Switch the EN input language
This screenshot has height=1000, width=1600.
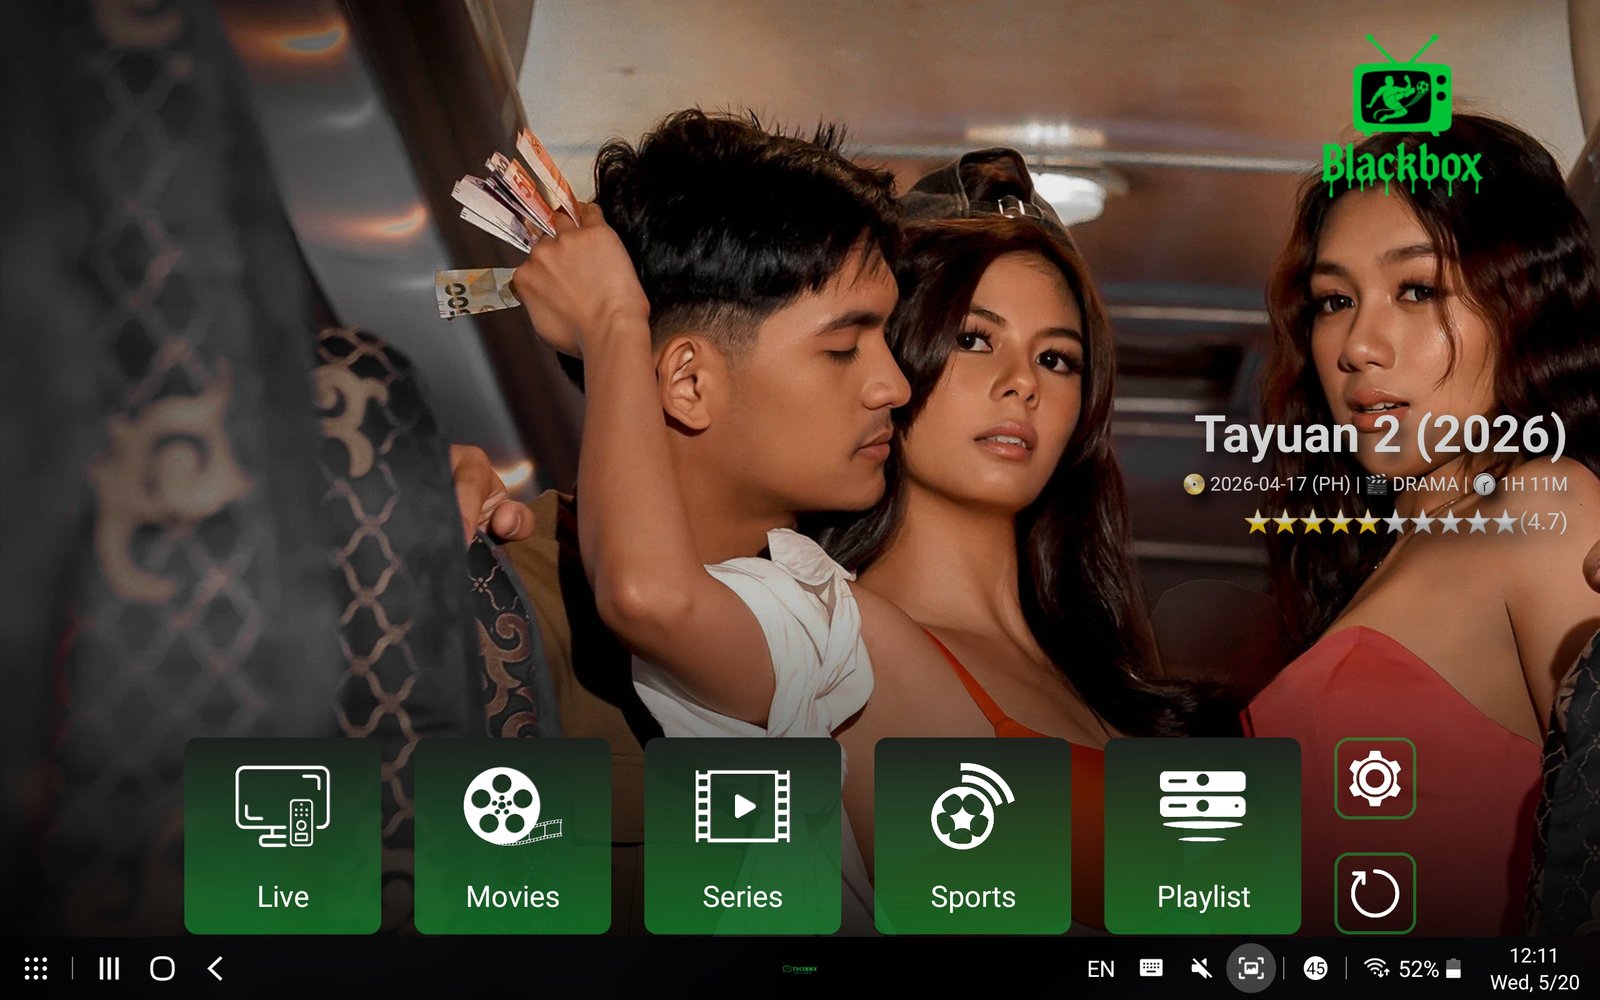coord(1101,968)
